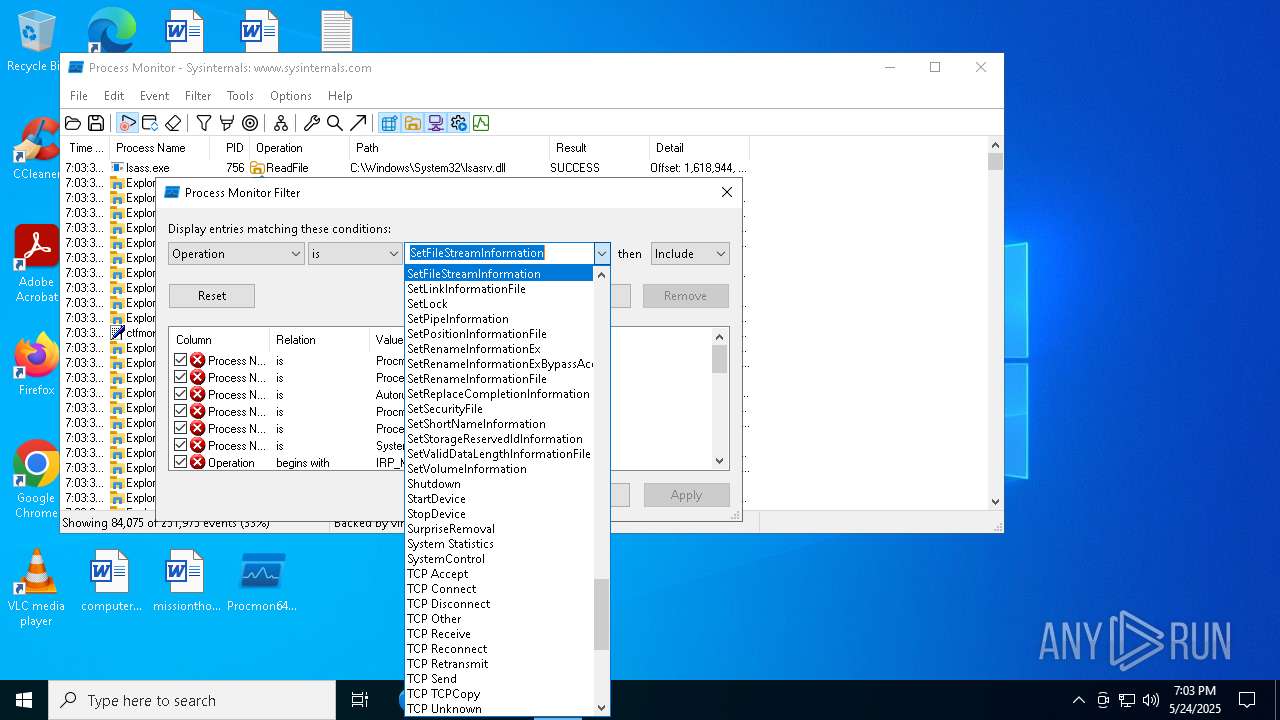The width and height of the screenshot is (1280, 720).
Task: Open the Filter menu
Action: click(198, 96)
